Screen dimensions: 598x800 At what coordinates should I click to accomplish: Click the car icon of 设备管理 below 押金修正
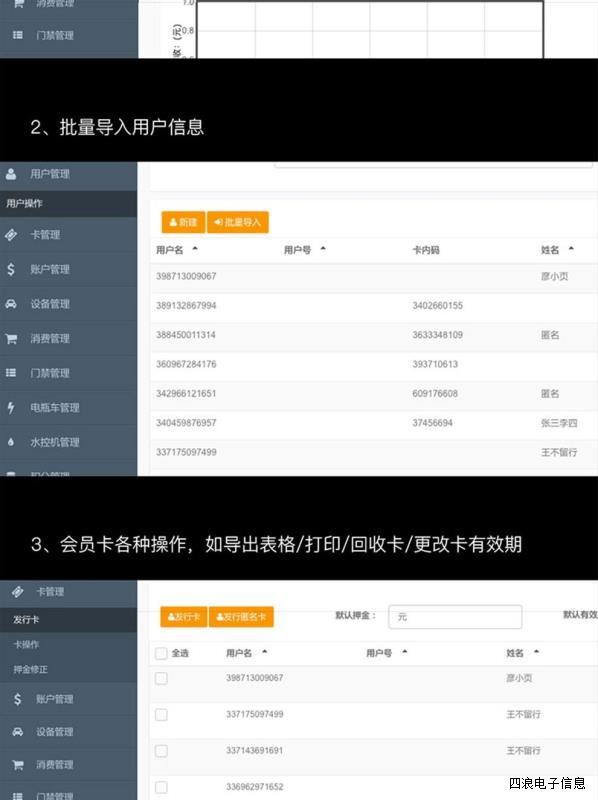(17, 732)
